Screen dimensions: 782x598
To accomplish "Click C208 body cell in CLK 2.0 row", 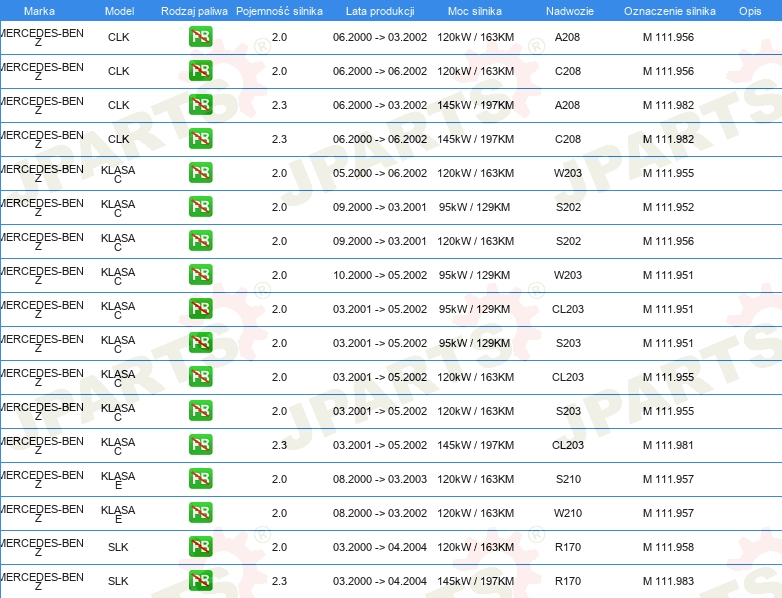I will (x=568, y=71).
